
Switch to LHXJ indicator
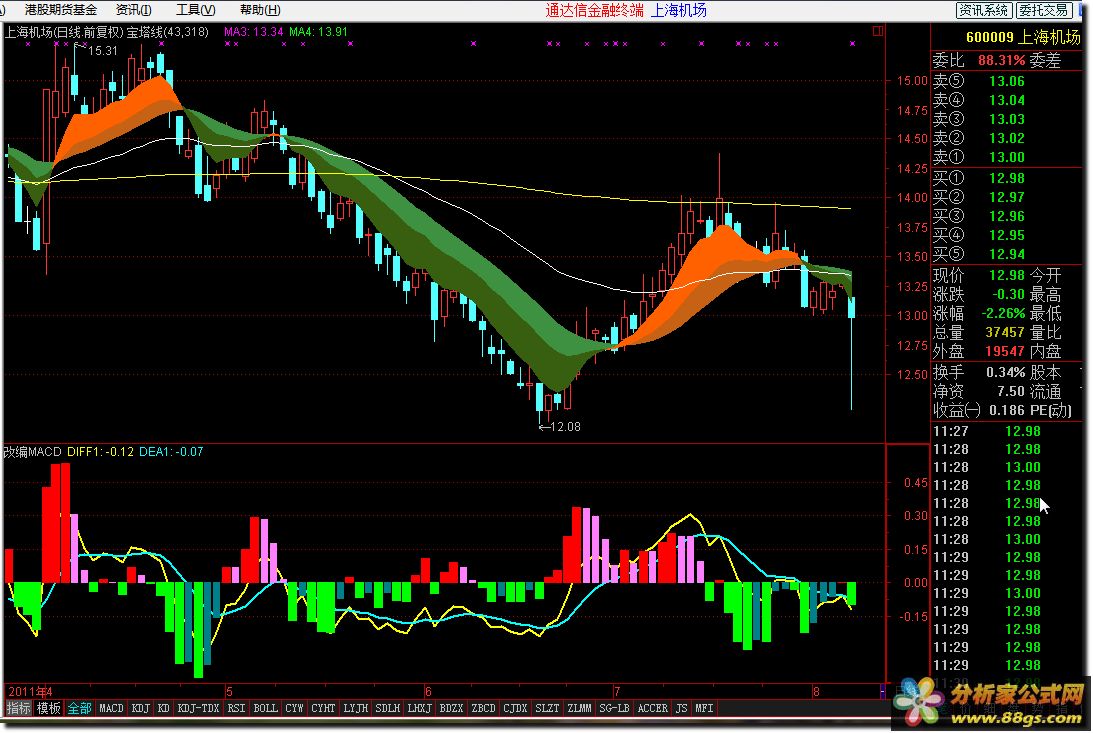tap(420, 708)
